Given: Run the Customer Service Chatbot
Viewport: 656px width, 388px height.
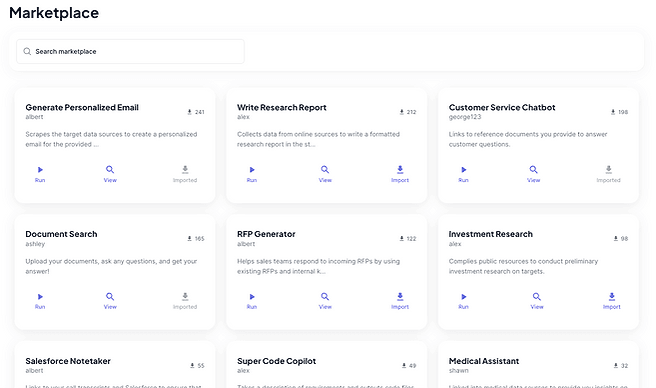Looking at the screenshot, I should (463, 174).
